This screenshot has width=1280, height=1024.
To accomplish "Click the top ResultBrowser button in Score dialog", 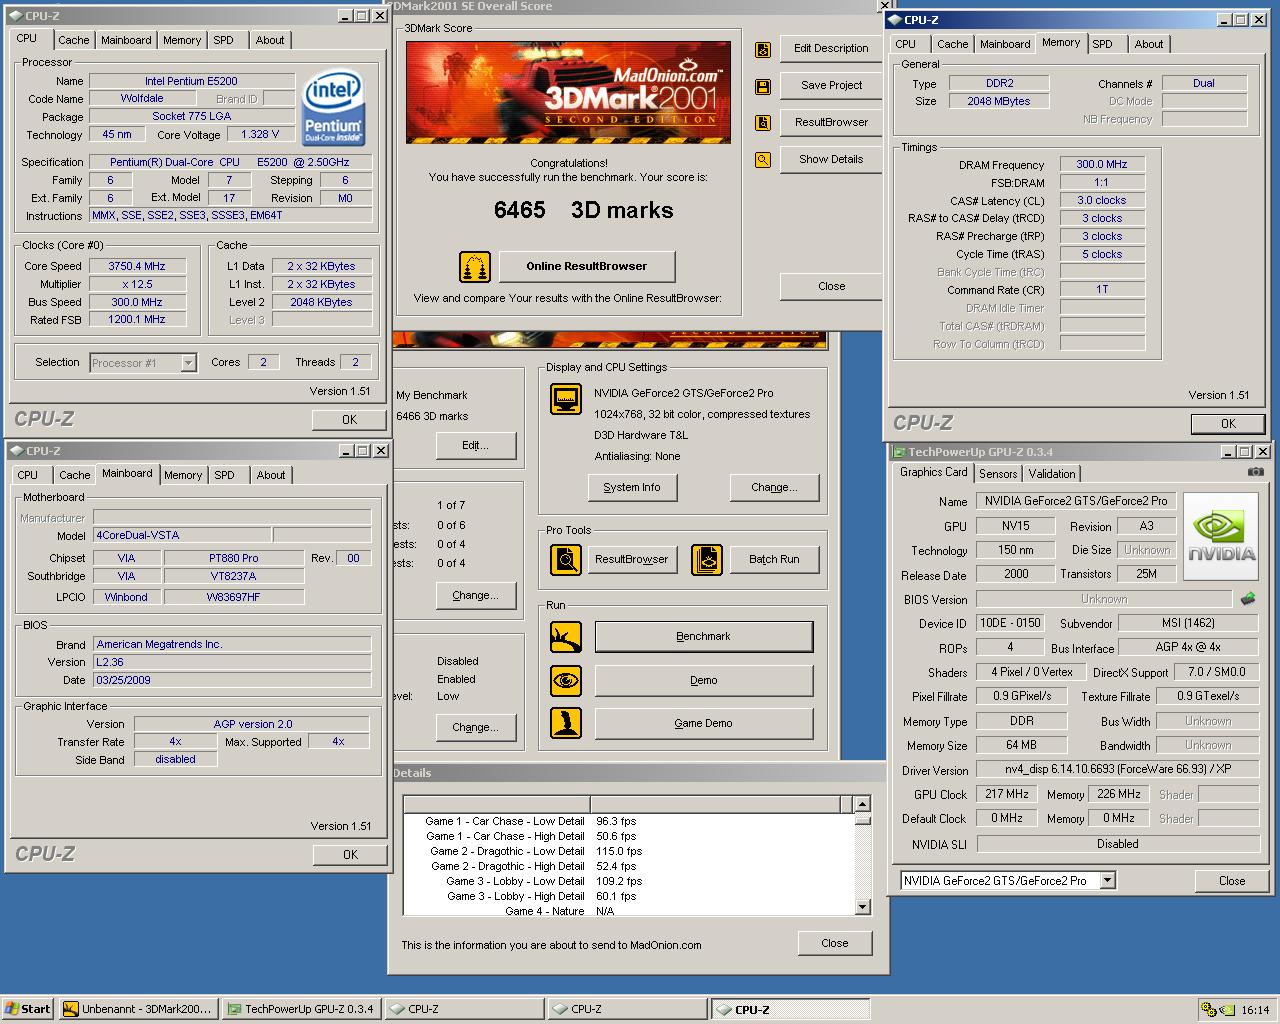I will (831, 122).
